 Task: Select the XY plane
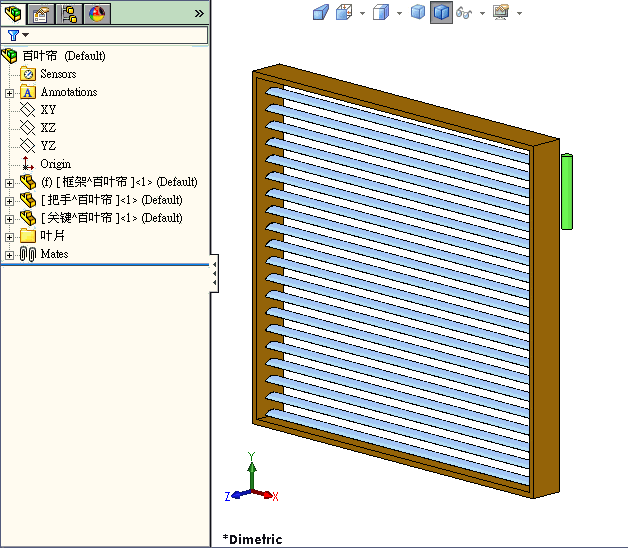point(48,110)
